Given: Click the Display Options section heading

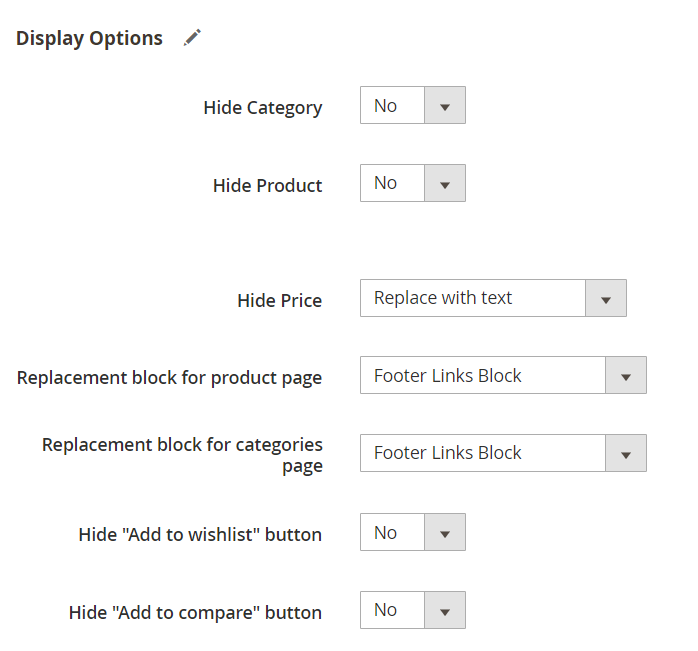Looking at the screenshot, I should click(x=89, y=38).
